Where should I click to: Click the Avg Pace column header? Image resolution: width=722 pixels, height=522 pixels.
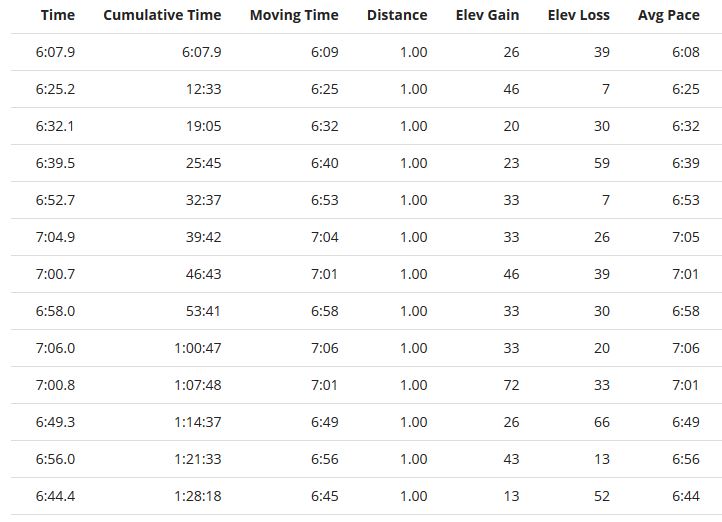coord(668,15)
